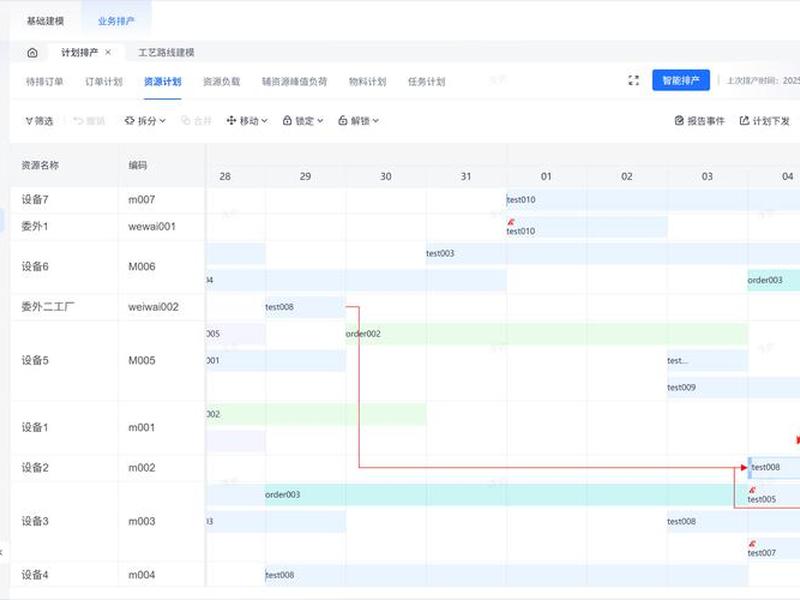Click the 移动 move icon

click(x=231, y=121)
